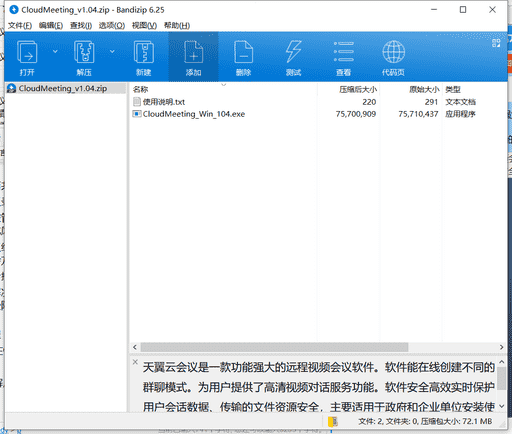
Task: Click the View (查看) list icon
Action: (x=344, y=52)
